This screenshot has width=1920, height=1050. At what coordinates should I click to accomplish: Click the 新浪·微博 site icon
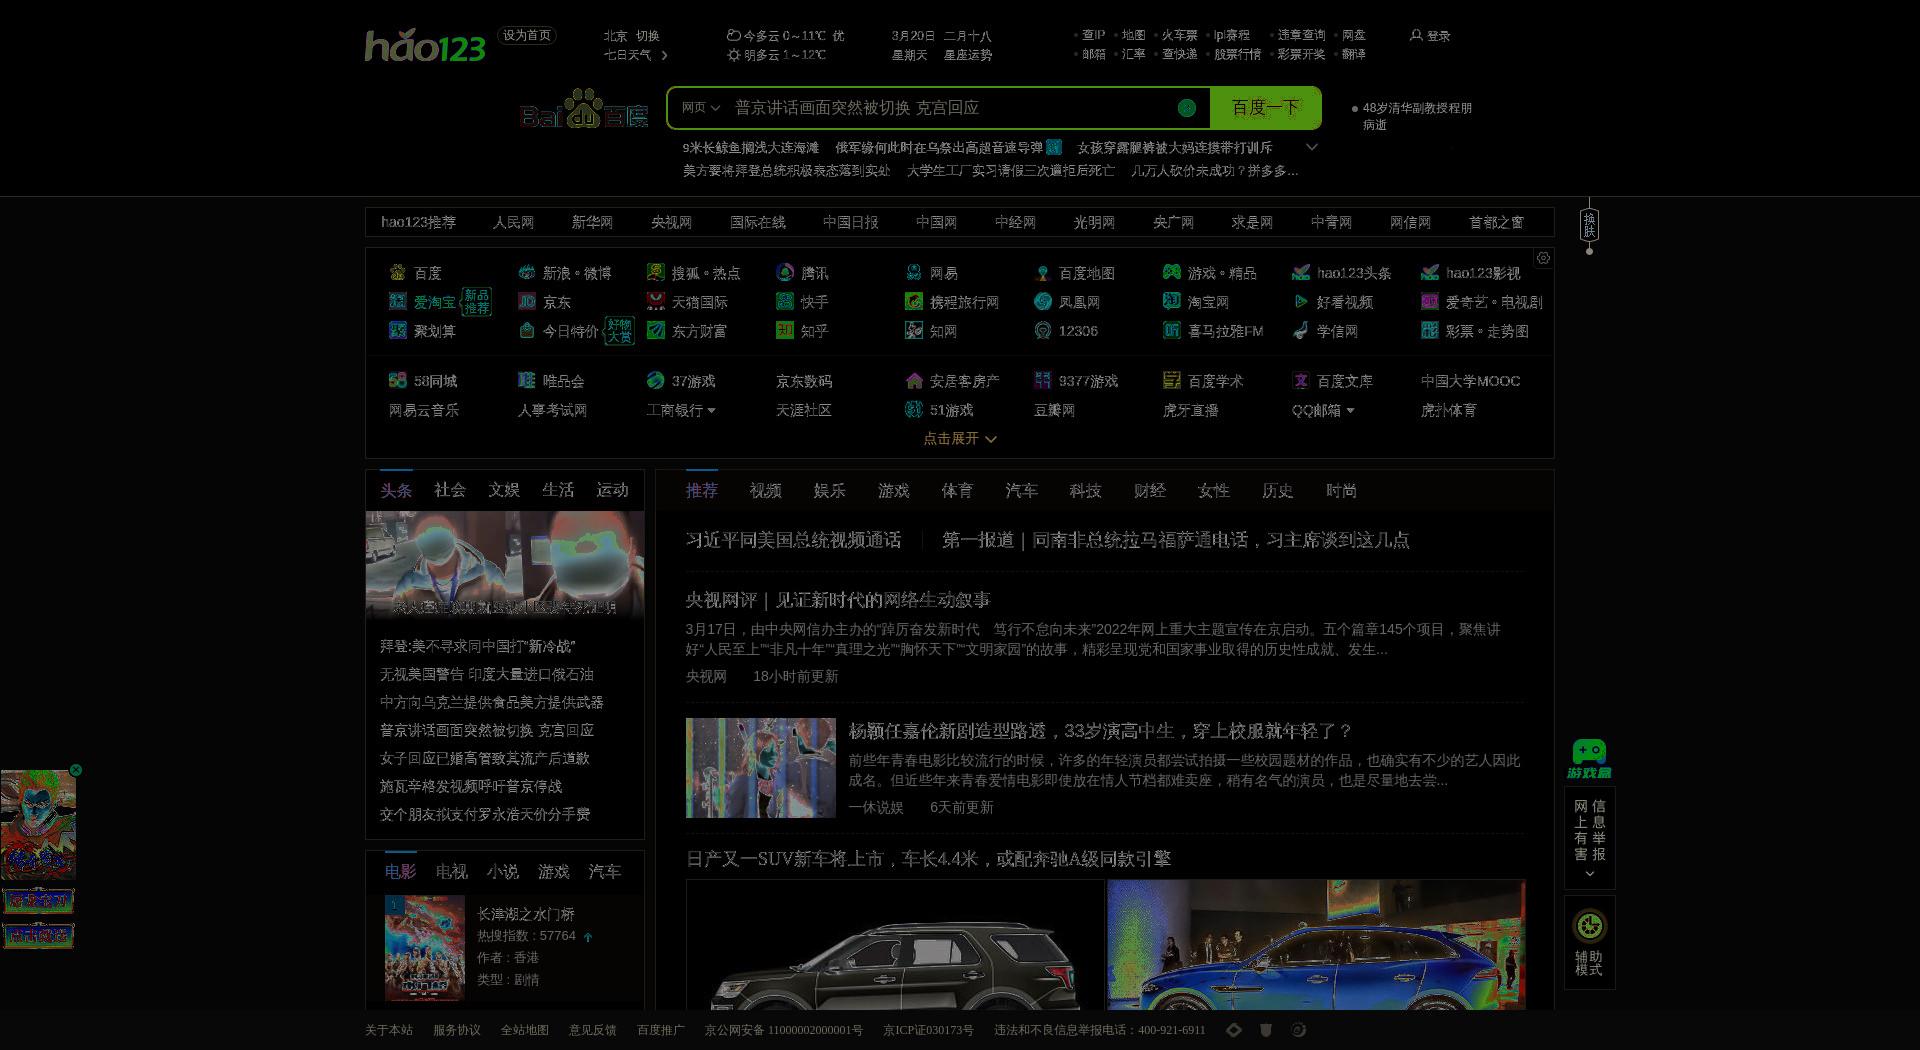pos(526,272)
